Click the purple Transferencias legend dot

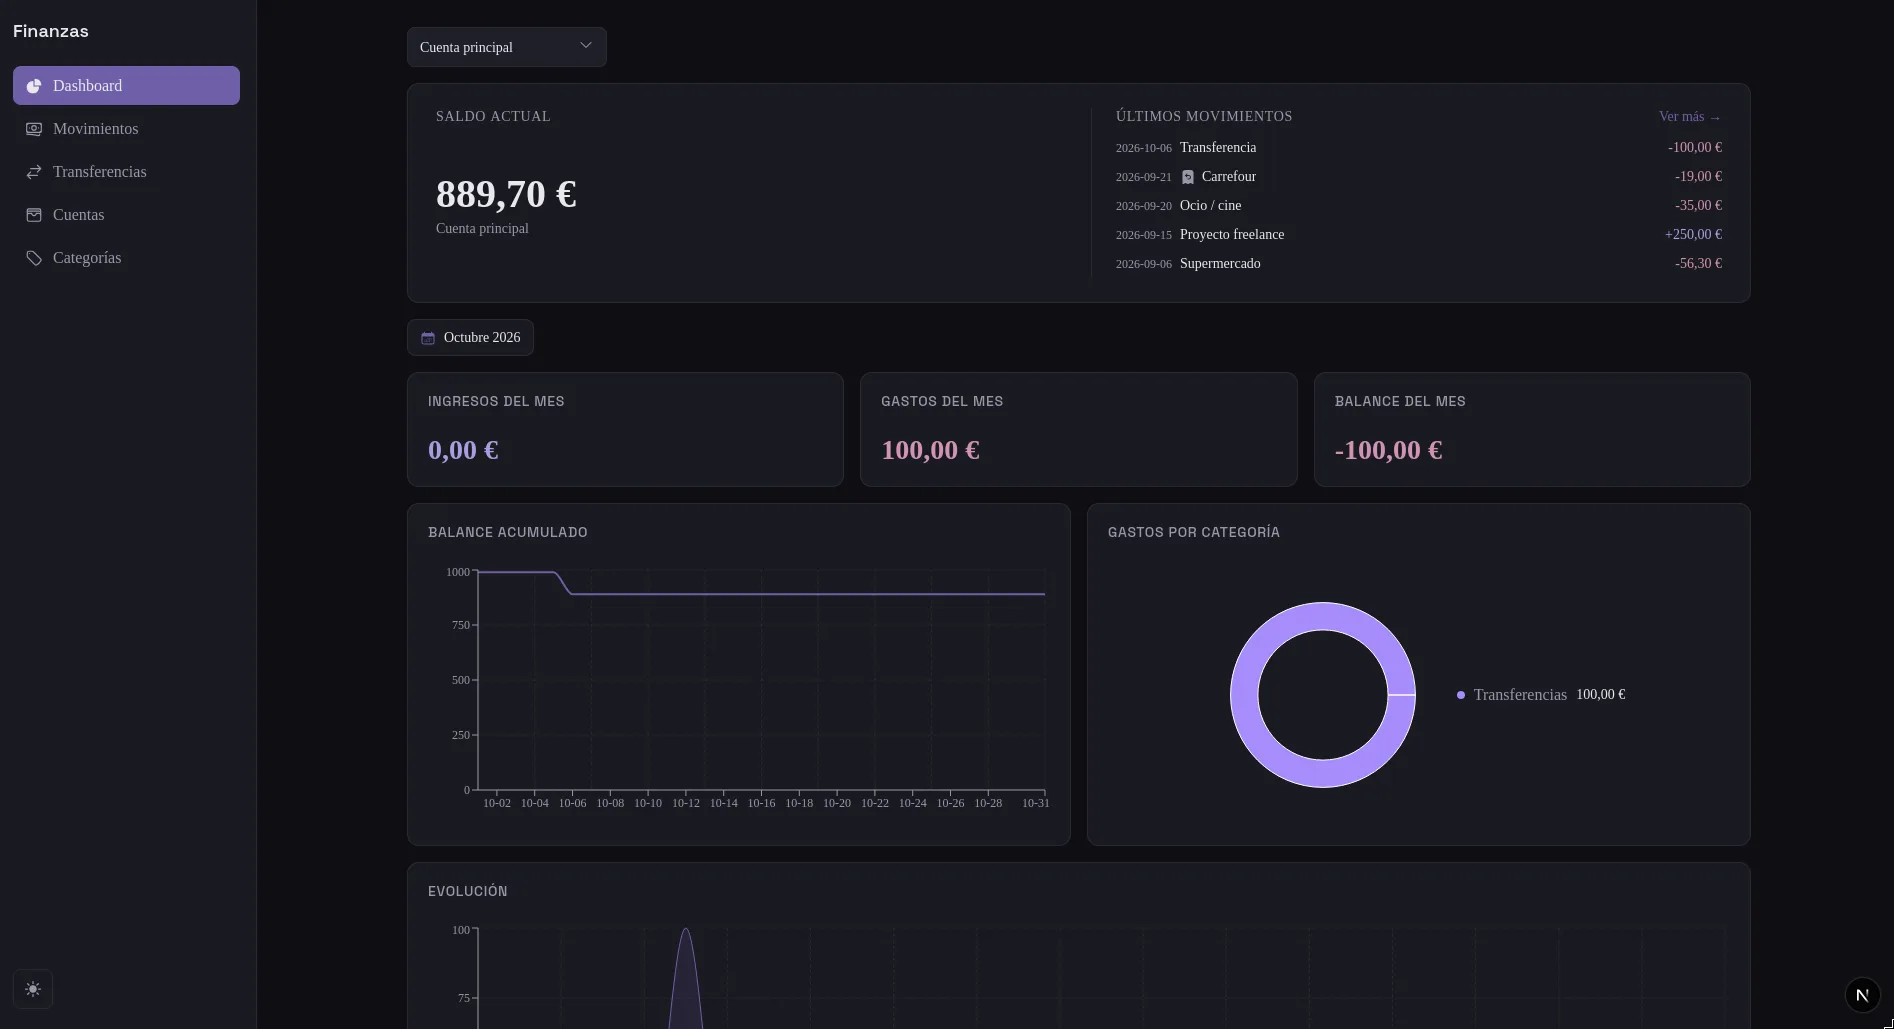click(x=1461, y=695)
